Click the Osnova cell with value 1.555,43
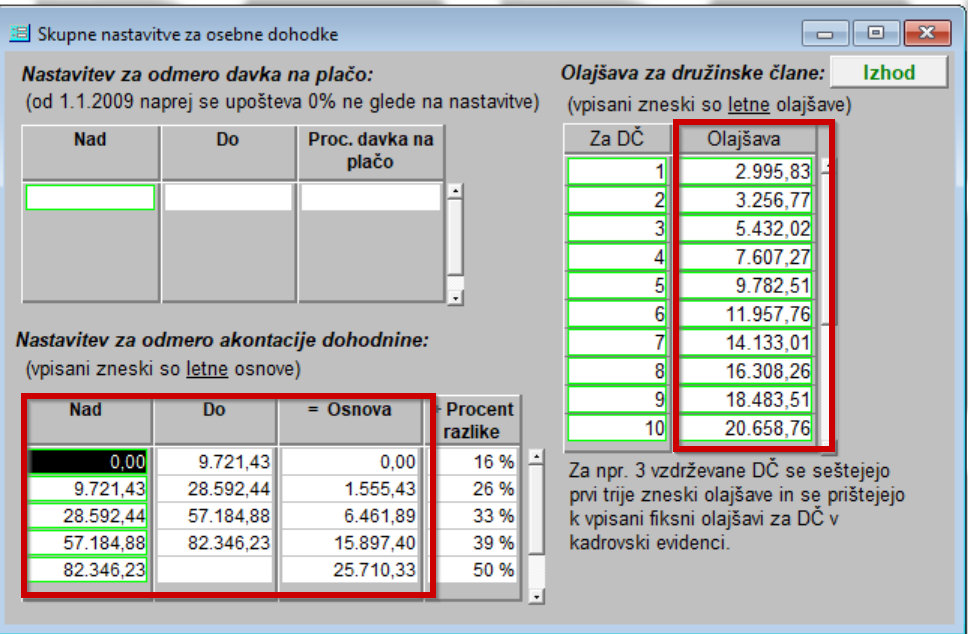The image size is (968, 634). tap(349, 489)
